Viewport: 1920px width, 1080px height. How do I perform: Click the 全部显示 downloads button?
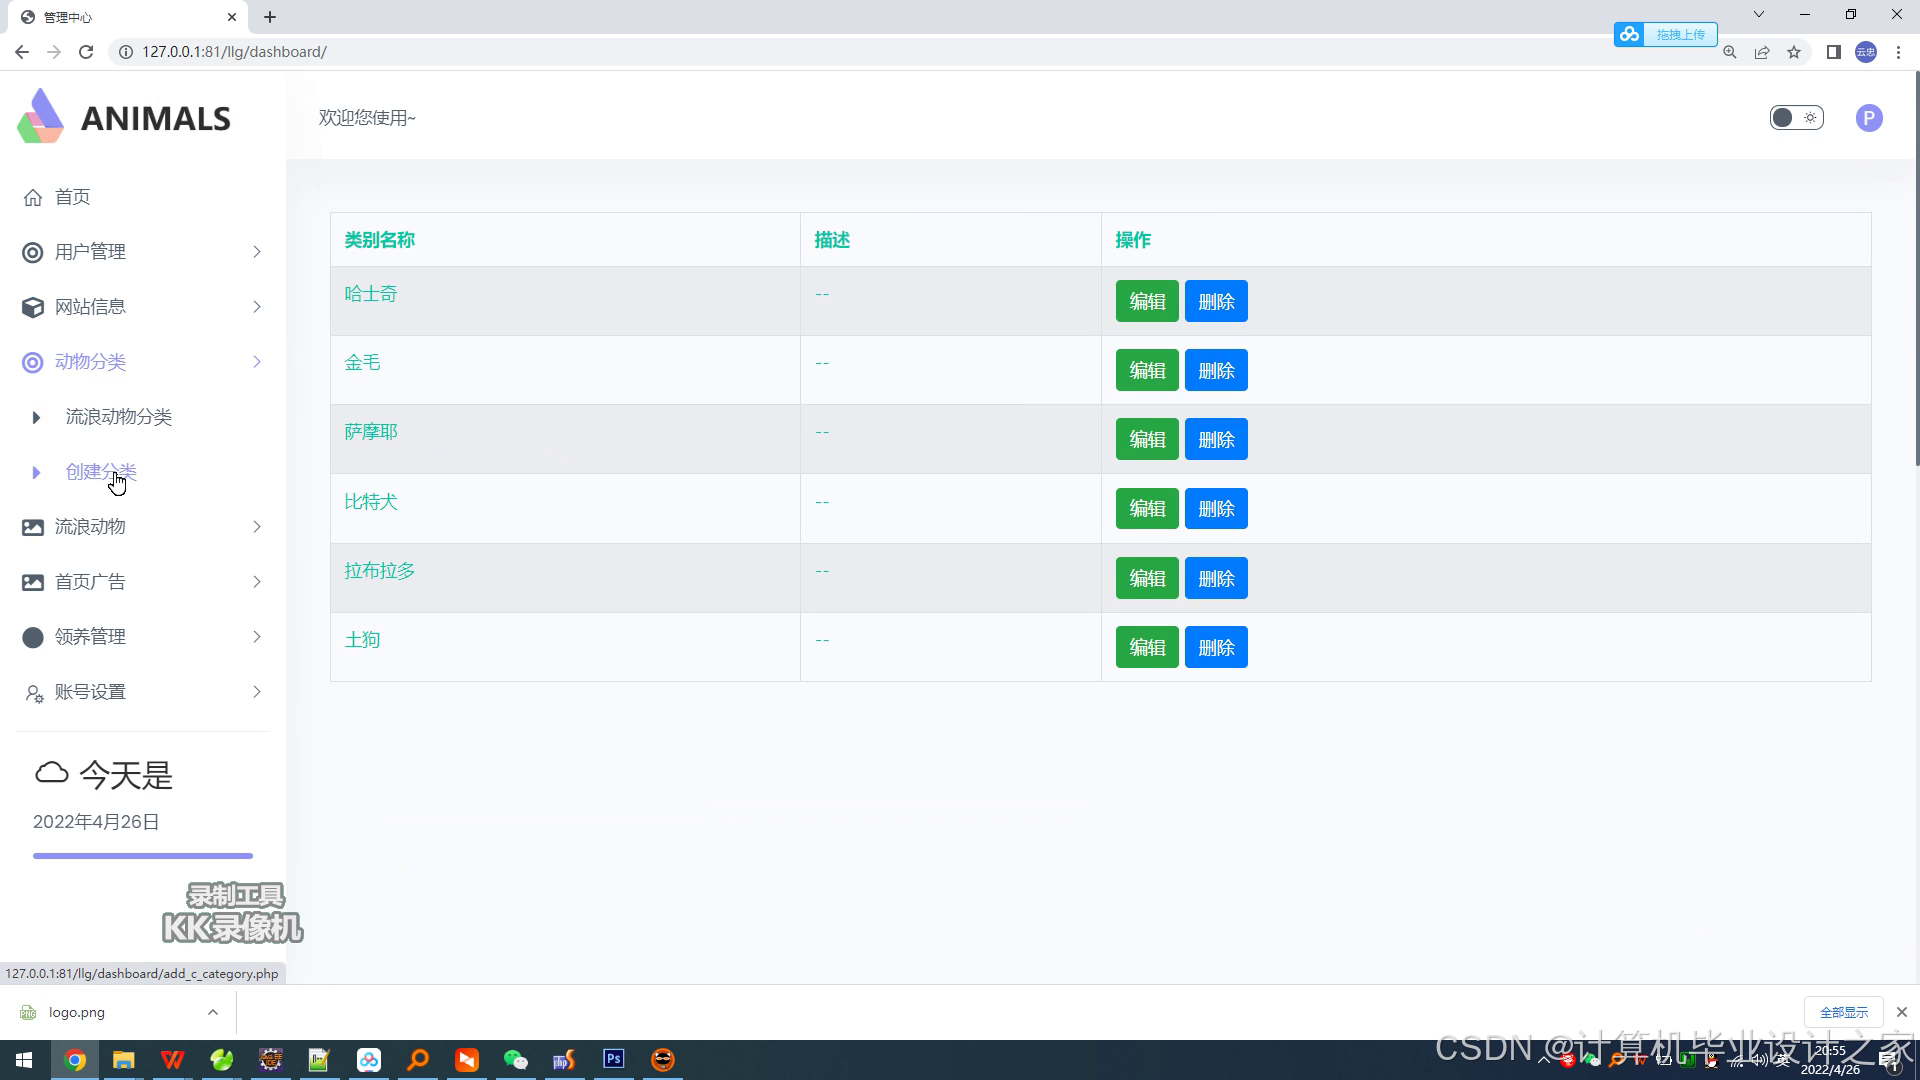coord(1843,1012)
